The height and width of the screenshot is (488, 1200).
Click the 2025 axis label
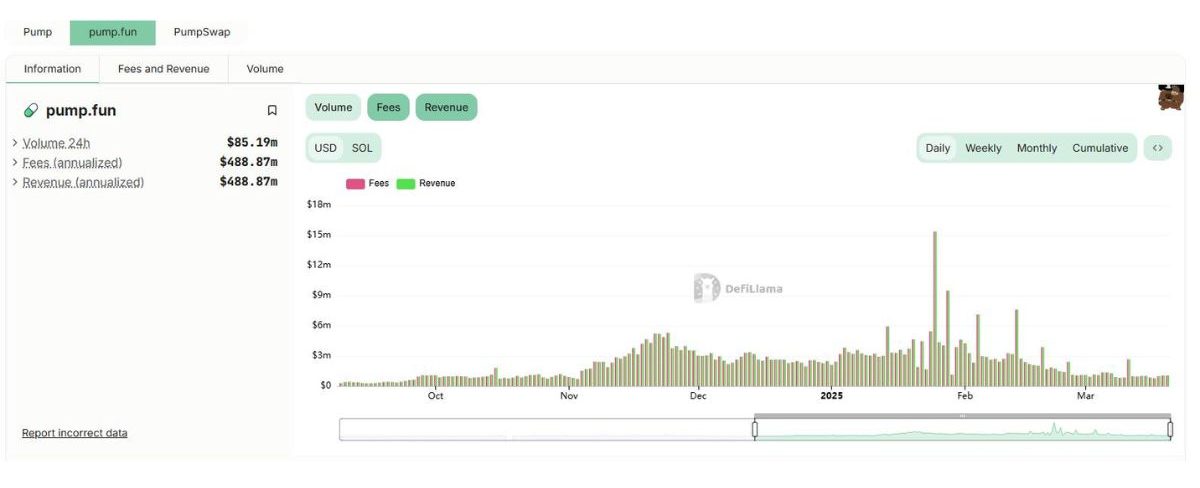click(832, 396)
